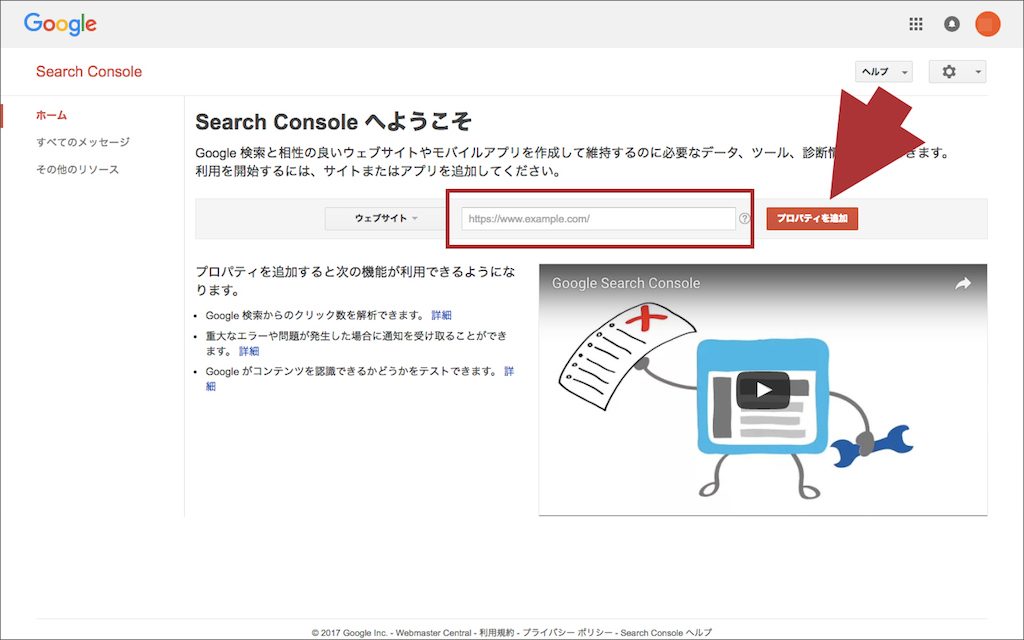Share the video via arrow icon
The image size is (1024, 640).
click(963, 283)
